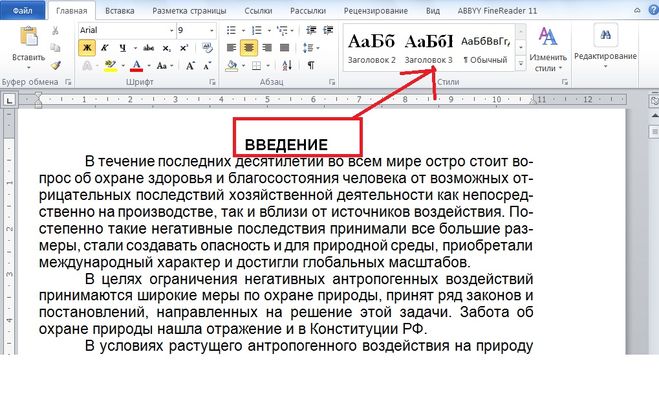Select the Format Painter brush icon
Screen dimensions: 659x398
(55, 66)
